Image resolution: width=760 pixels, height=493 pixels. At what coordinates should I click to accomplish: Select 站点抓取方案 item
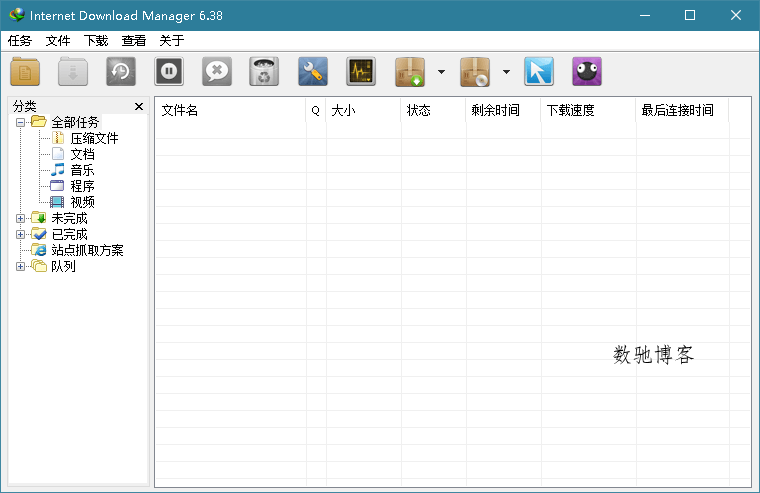87,250
